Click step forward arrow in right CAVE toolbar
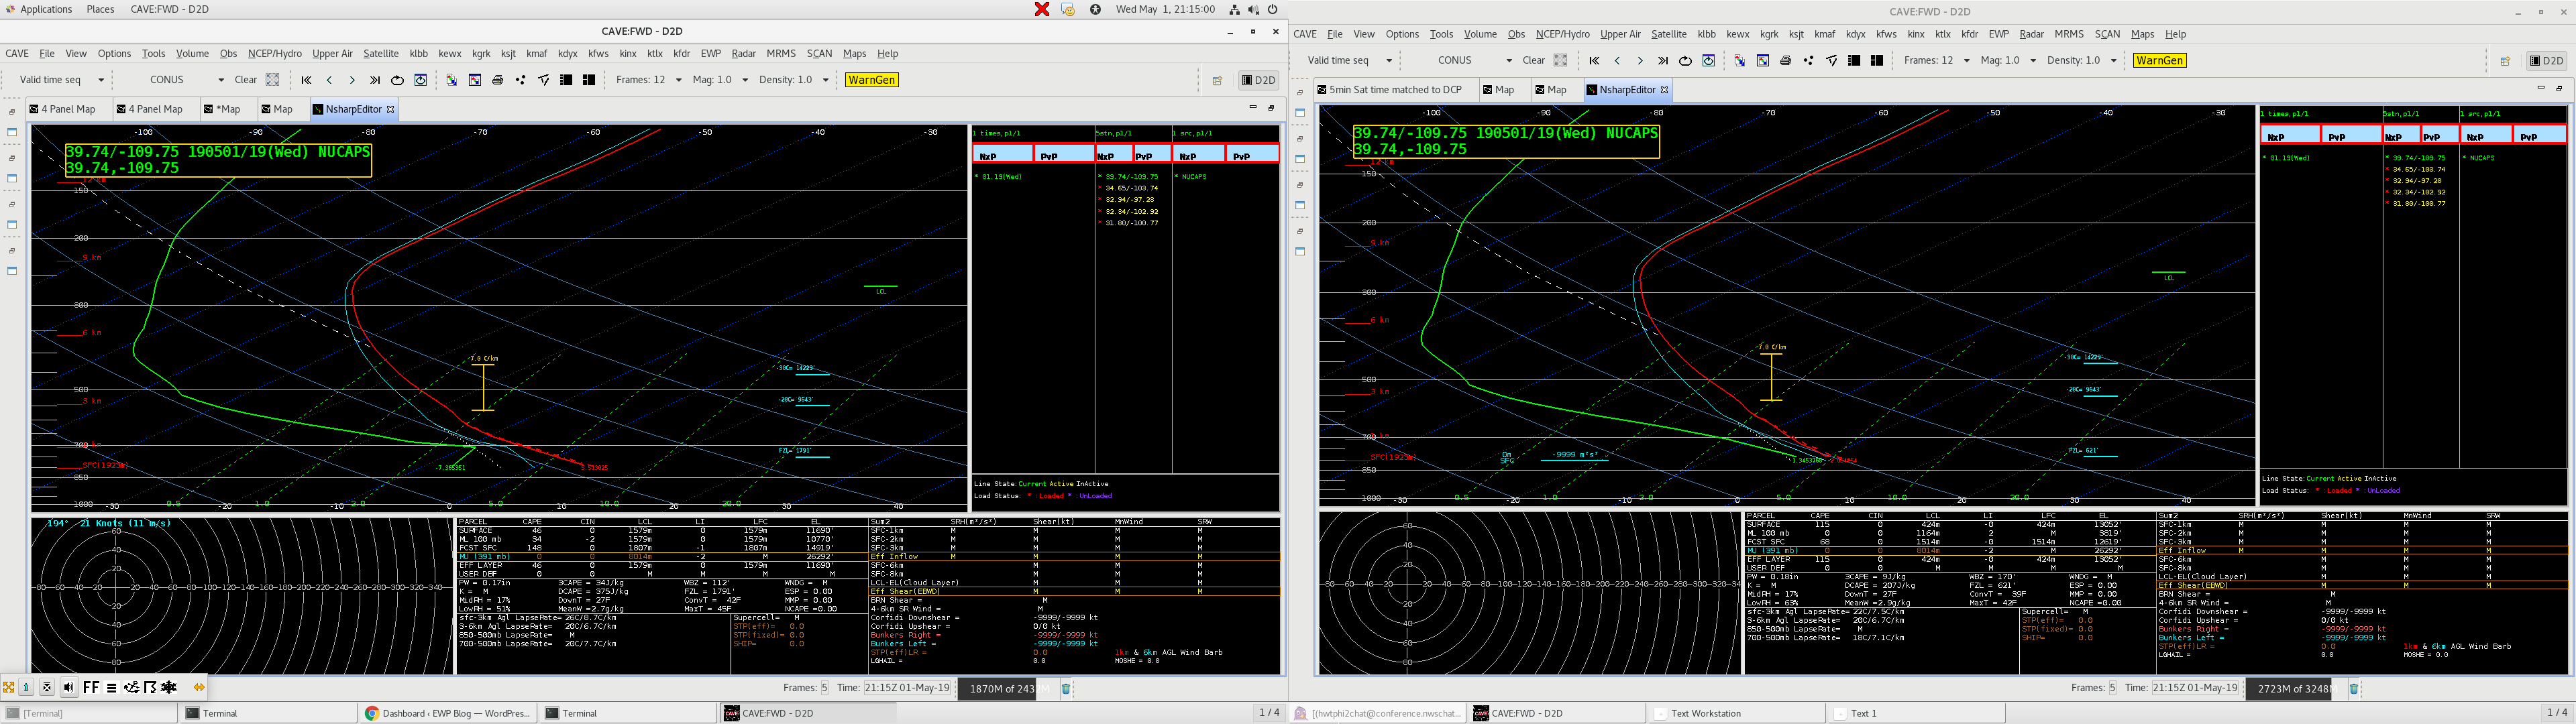 (1640, 61)
